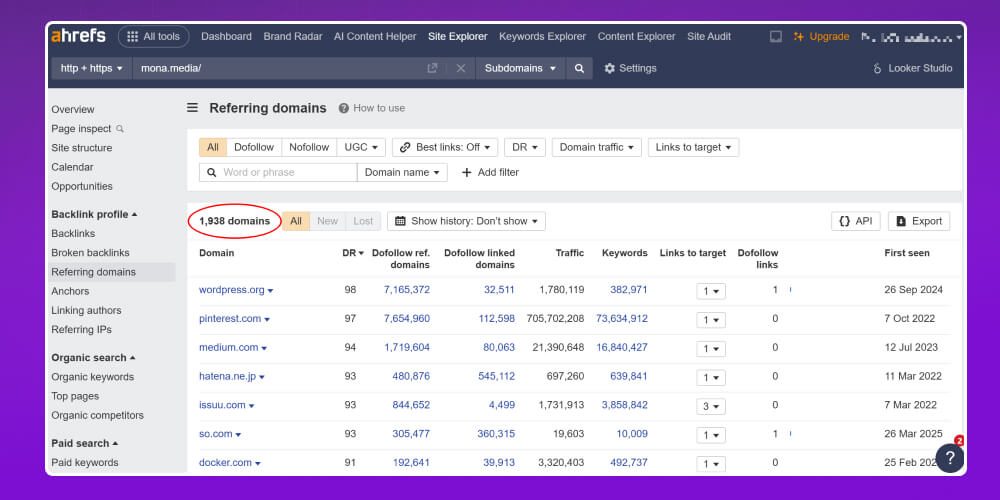Image resolution: width=1000 pixels, height=500 pixels.
Task: Open Site Audit
Action: 709,36
